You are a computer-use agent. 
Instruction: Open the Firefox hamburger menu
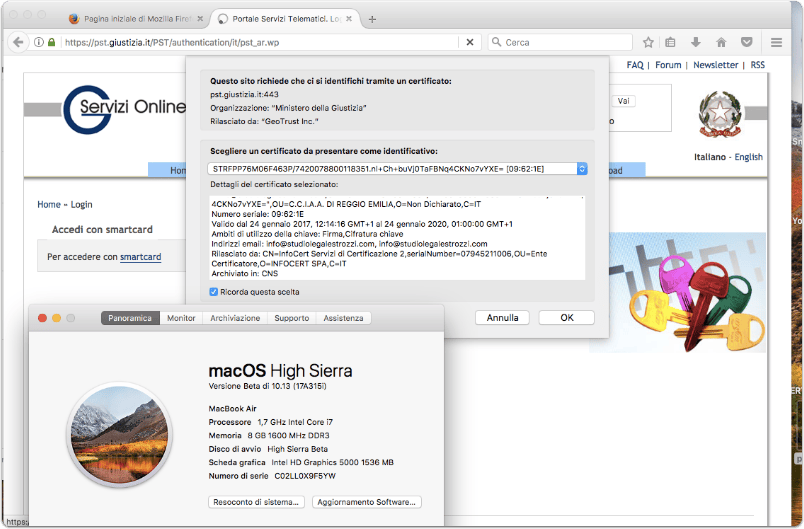[776, 42]
